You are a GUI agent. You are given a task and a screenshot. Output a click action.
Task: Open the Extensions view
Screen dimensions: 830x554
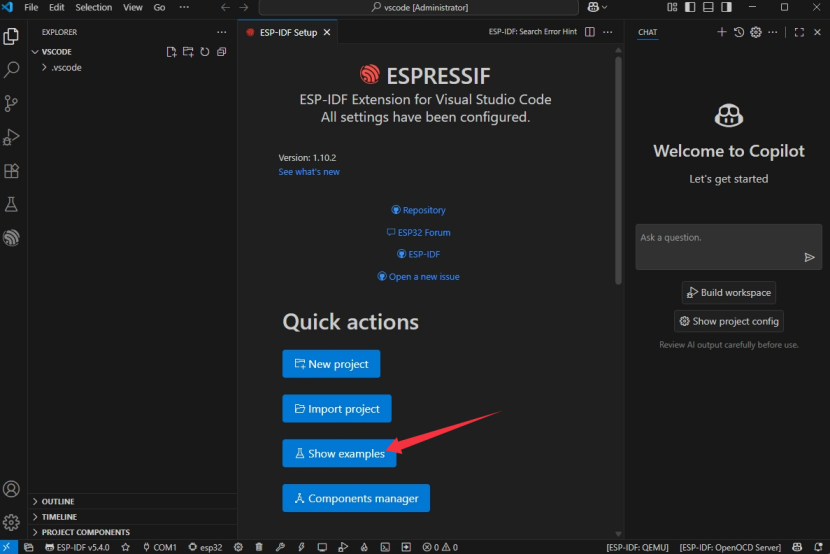(x=11, y=171)
